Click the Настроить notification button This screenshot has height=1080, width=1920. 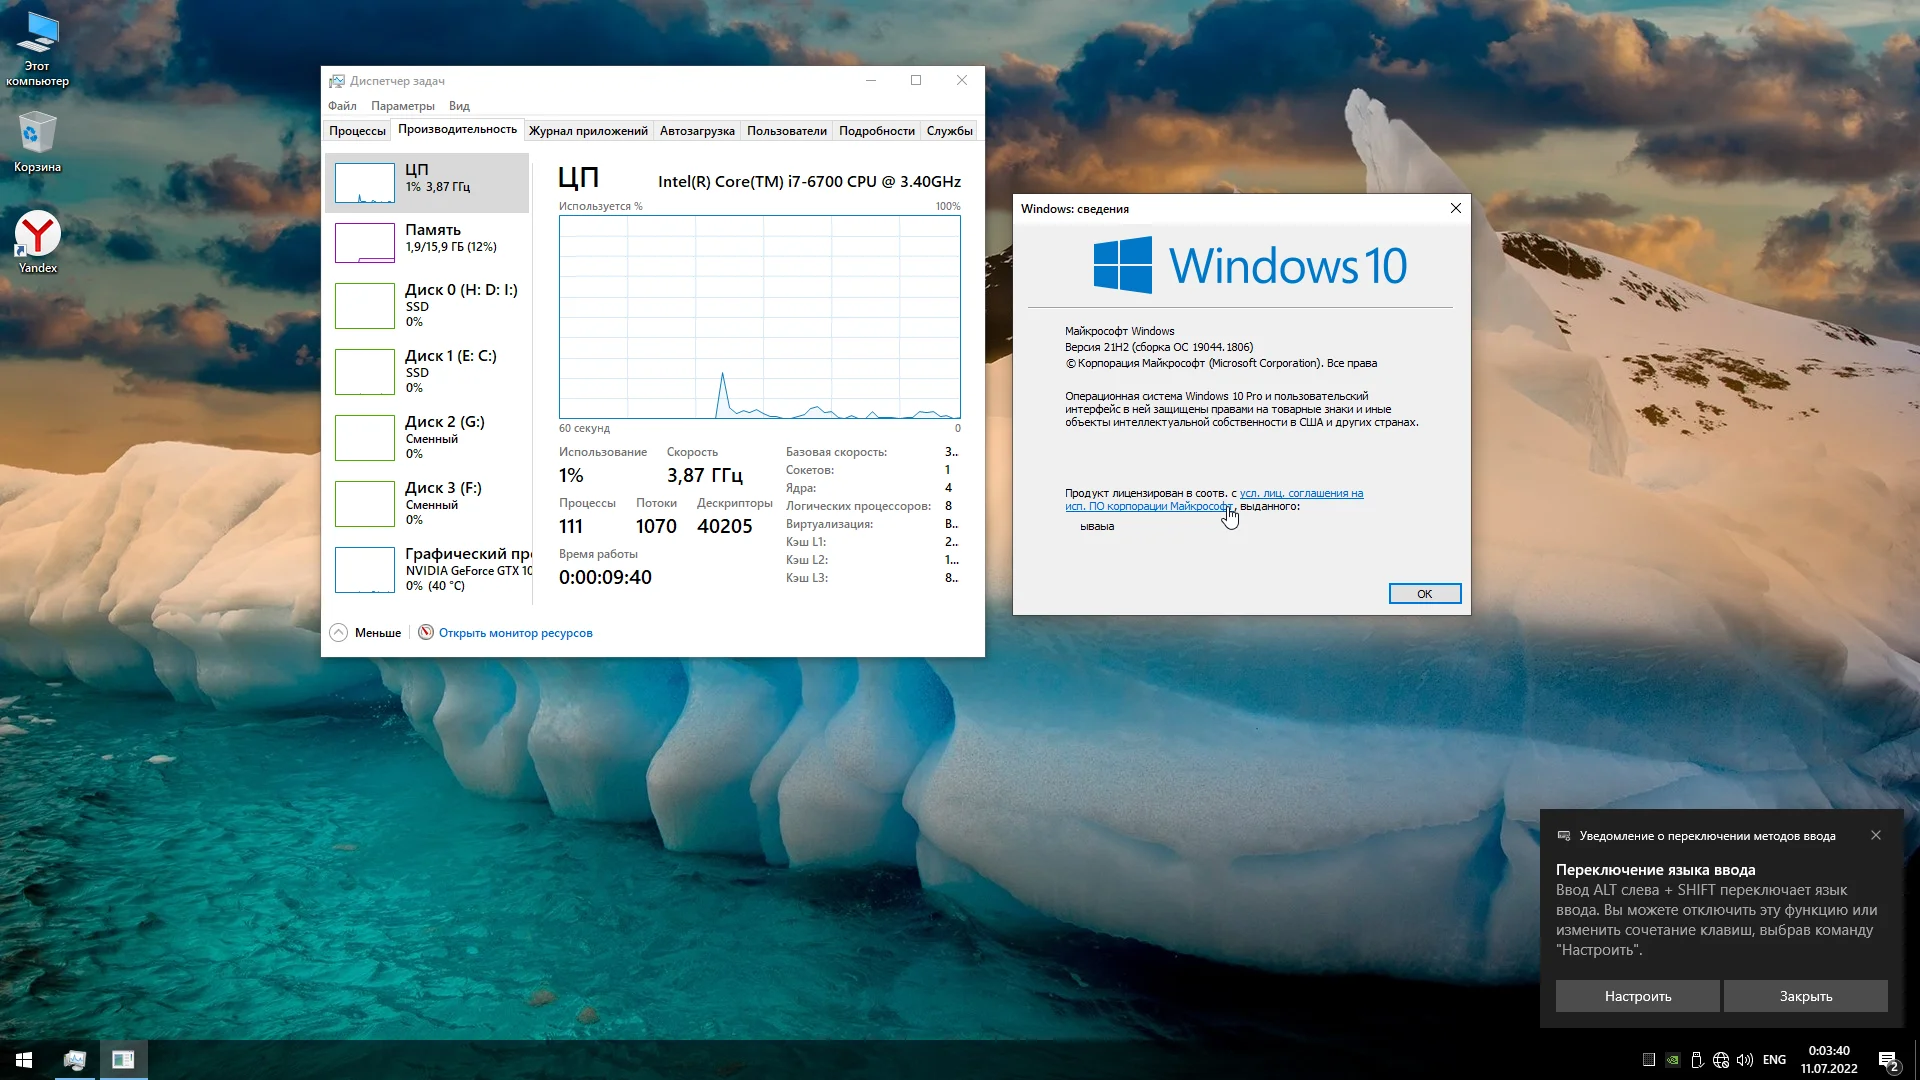point(1637,996)
